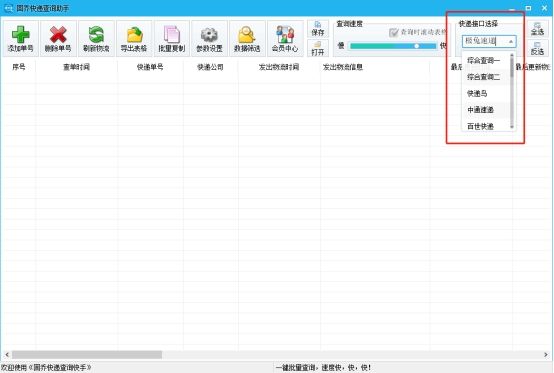Image resolution: width=554 pixels, height=373 pixels.
Task: Maximize the window
Action: [x=528, y=8]
